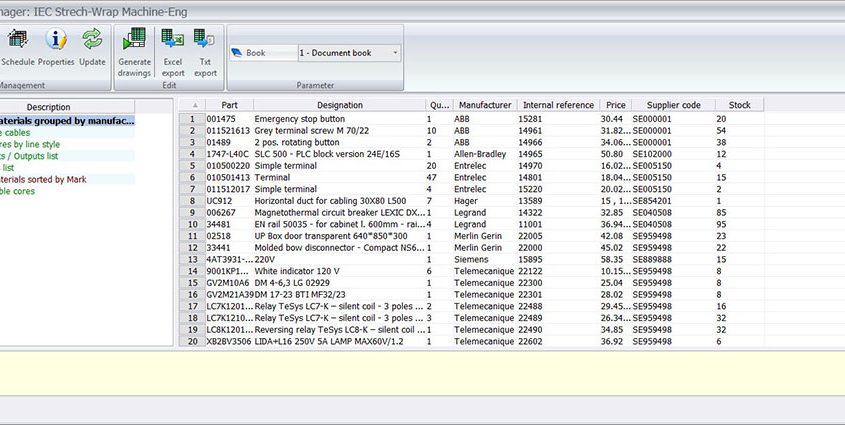Click the Supplier code column header

pos(674,105)
